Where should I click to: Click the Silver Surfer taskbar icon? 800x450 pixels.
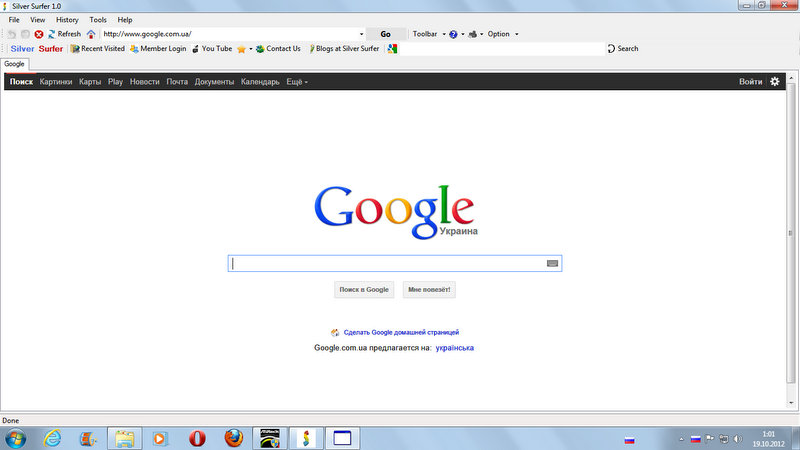(x=306, y=439)
